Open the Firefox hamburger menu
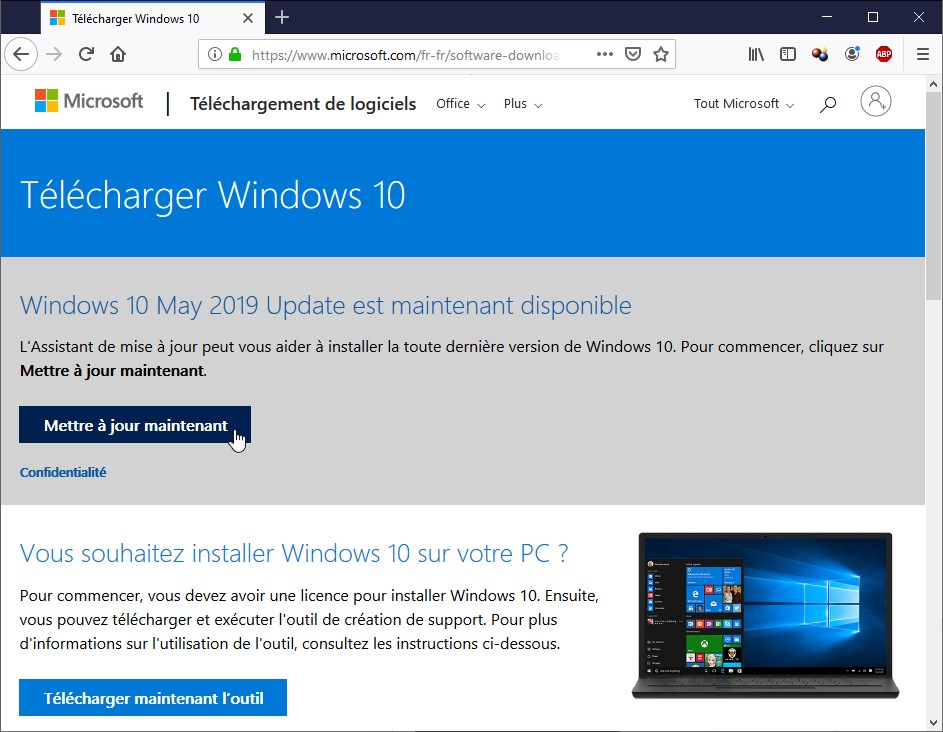The height and width of the screenshot is (732, 943). 923,54
